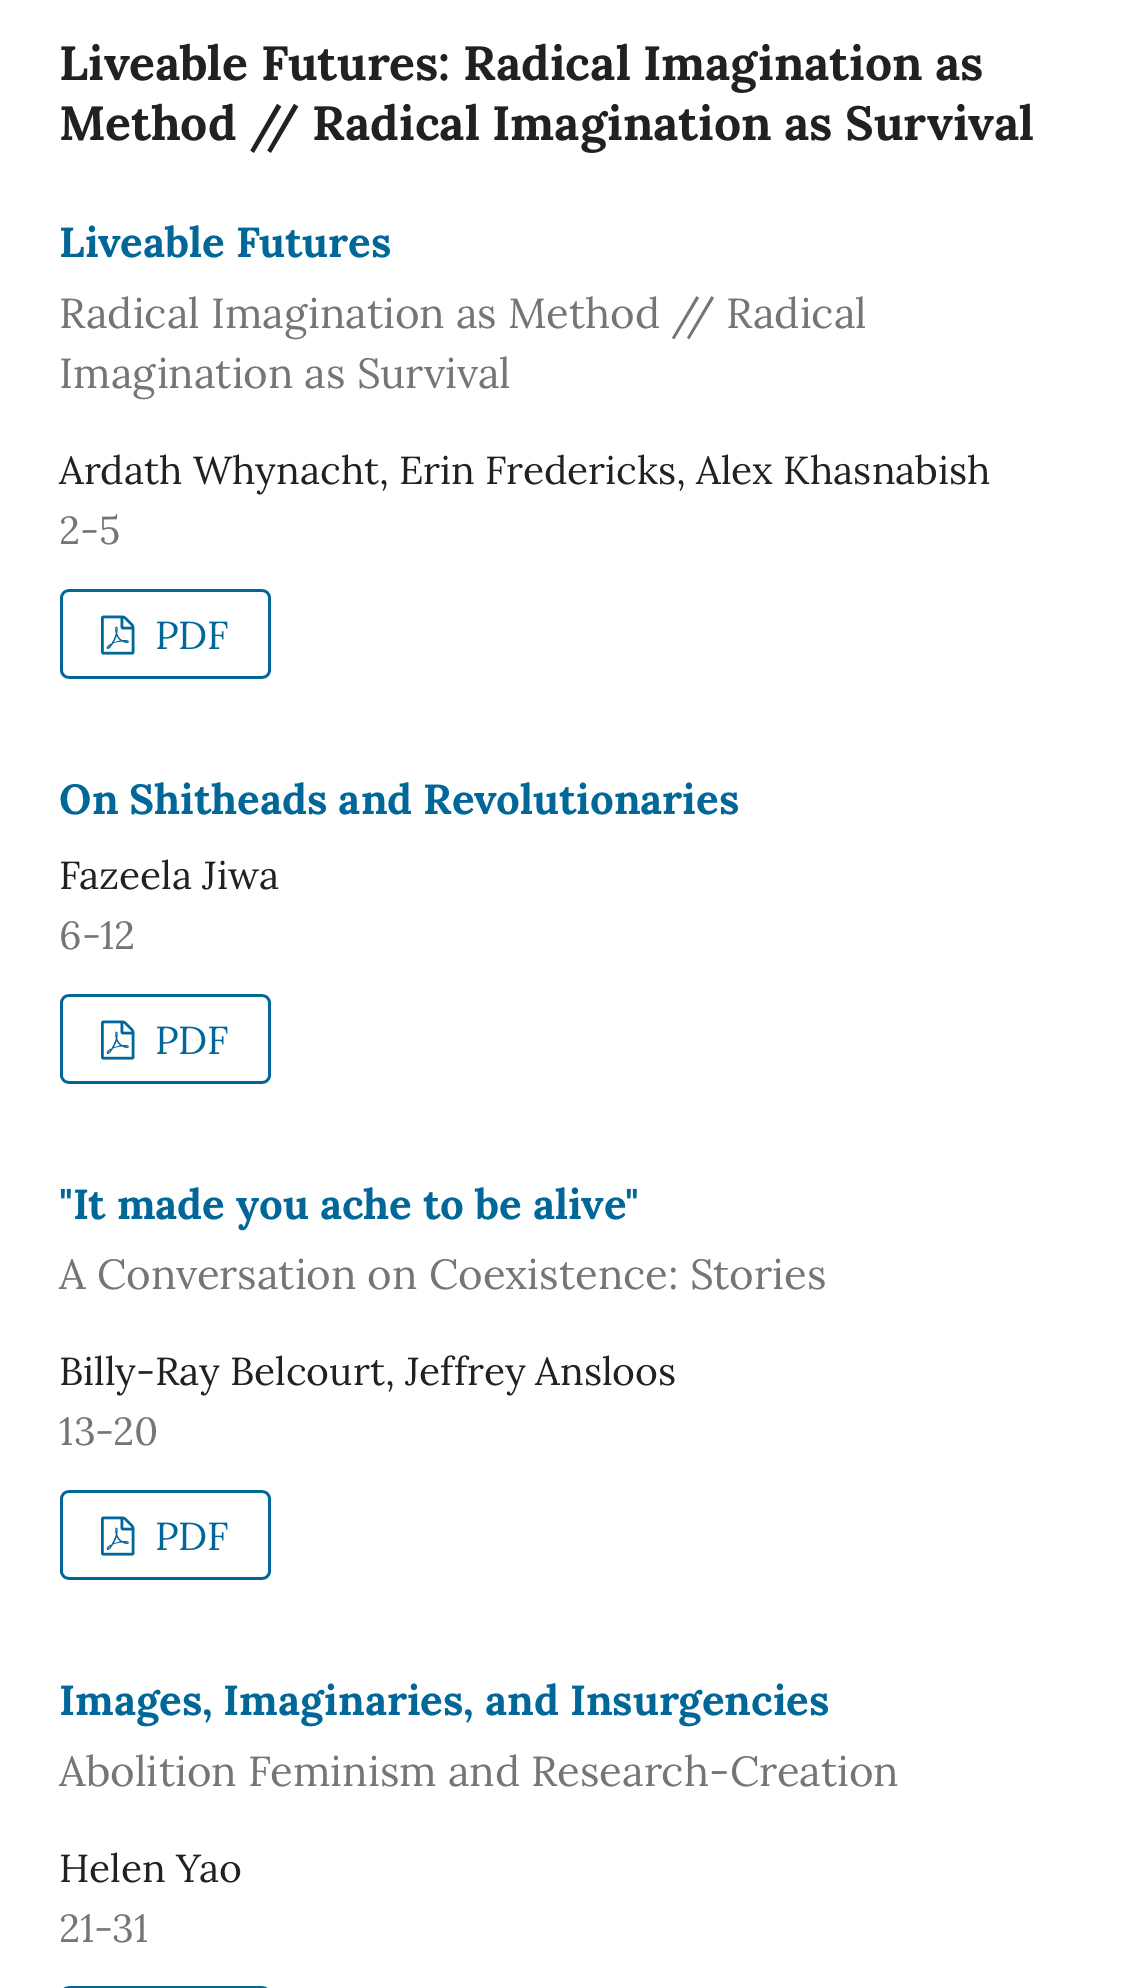Open the Images, Imaginaries, and Insurgencies article

(444, 1701)
